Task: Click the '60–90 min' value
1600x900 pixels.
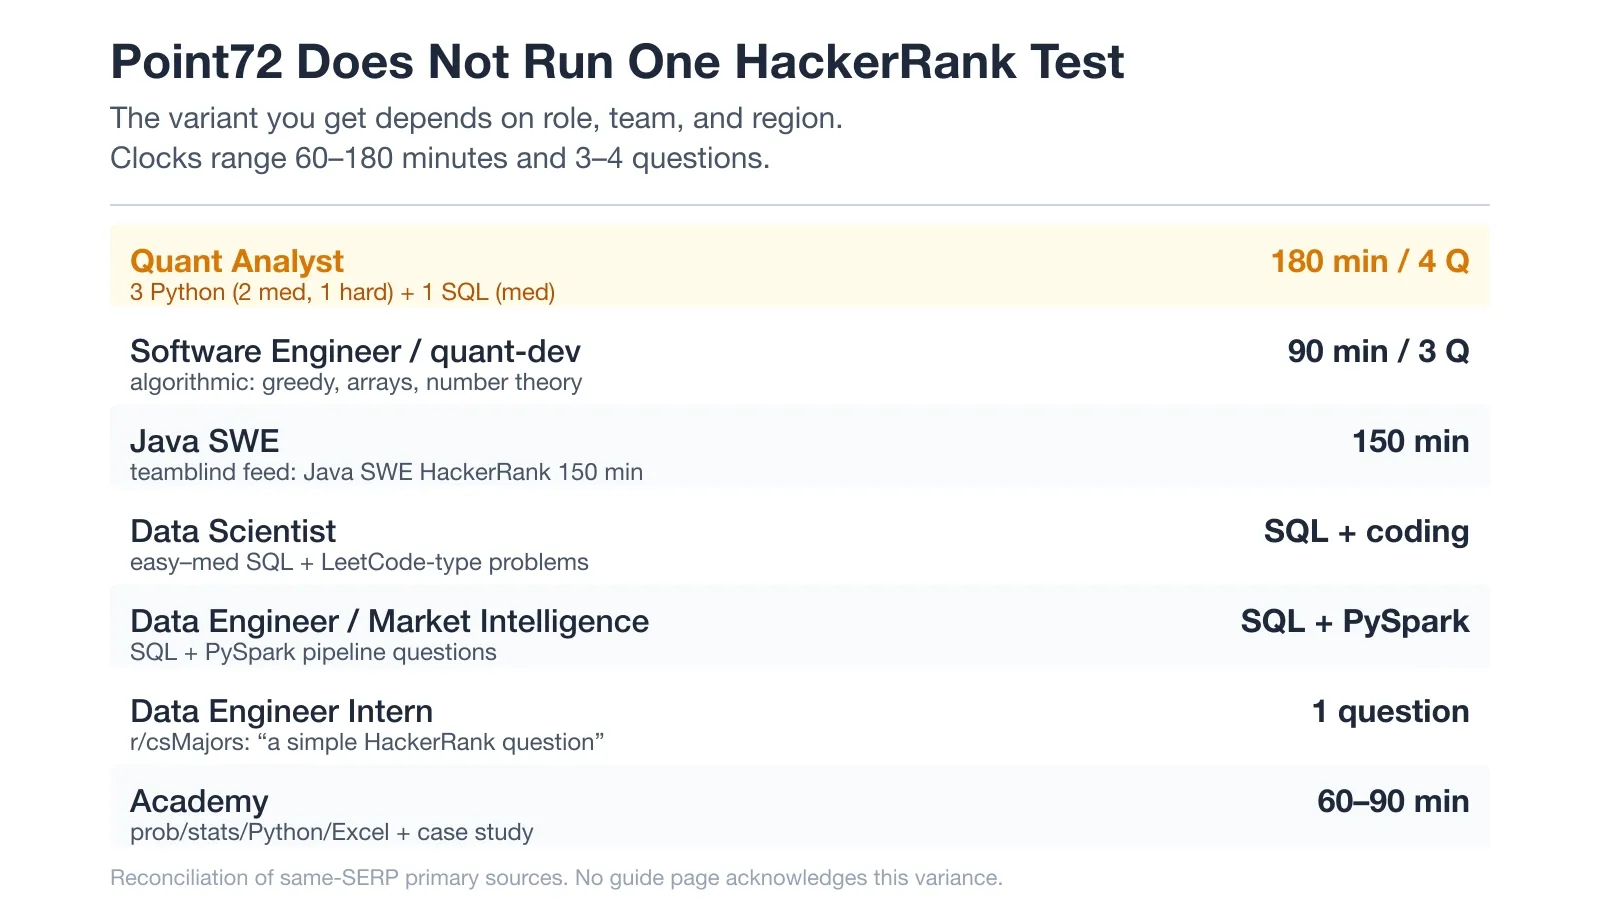Action: (1393, 801)
